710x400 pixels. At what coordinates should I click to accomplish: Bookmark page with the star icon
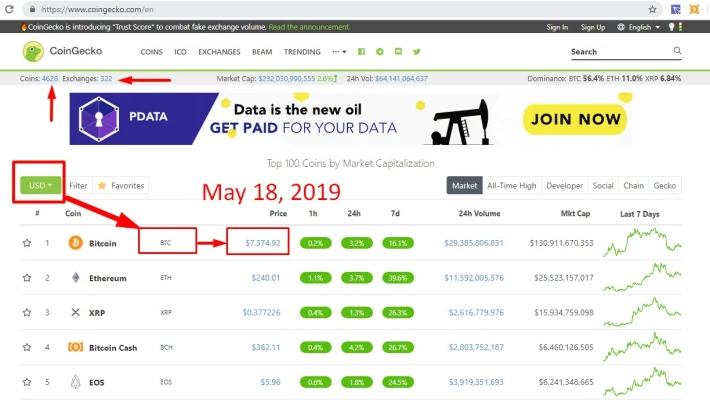tap(652, 9)
